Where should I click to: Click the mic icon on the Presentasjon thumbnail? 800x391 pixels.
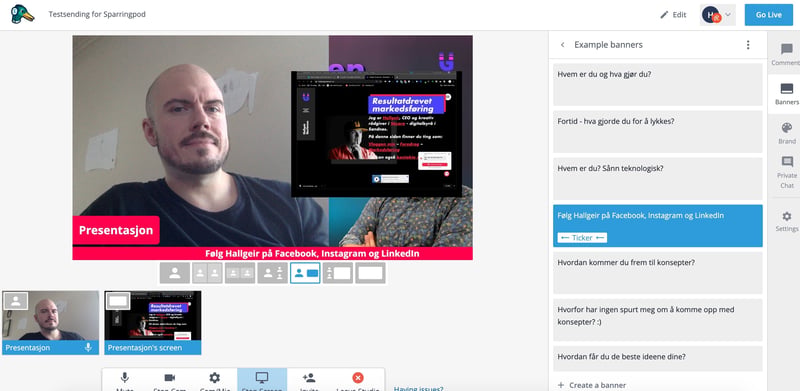[x=88, y=348]
